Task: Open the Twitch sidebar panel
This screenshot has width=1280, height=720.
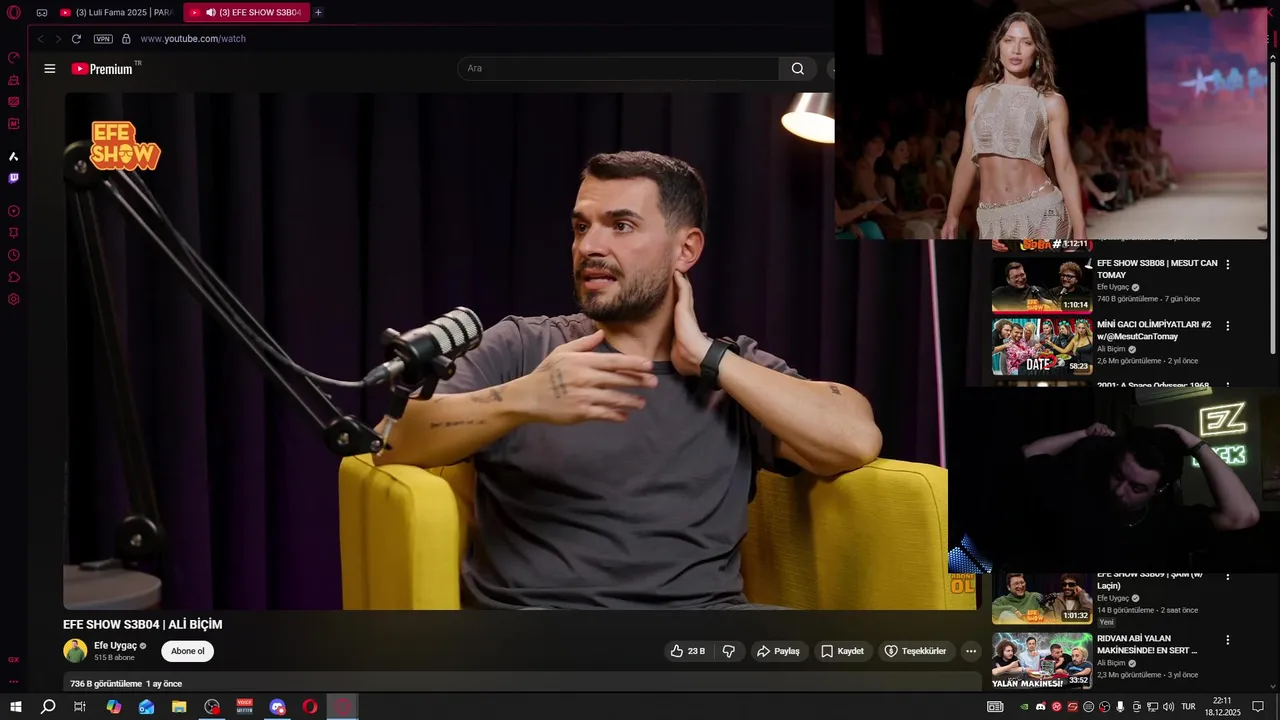Action: [x=14, y=178]
